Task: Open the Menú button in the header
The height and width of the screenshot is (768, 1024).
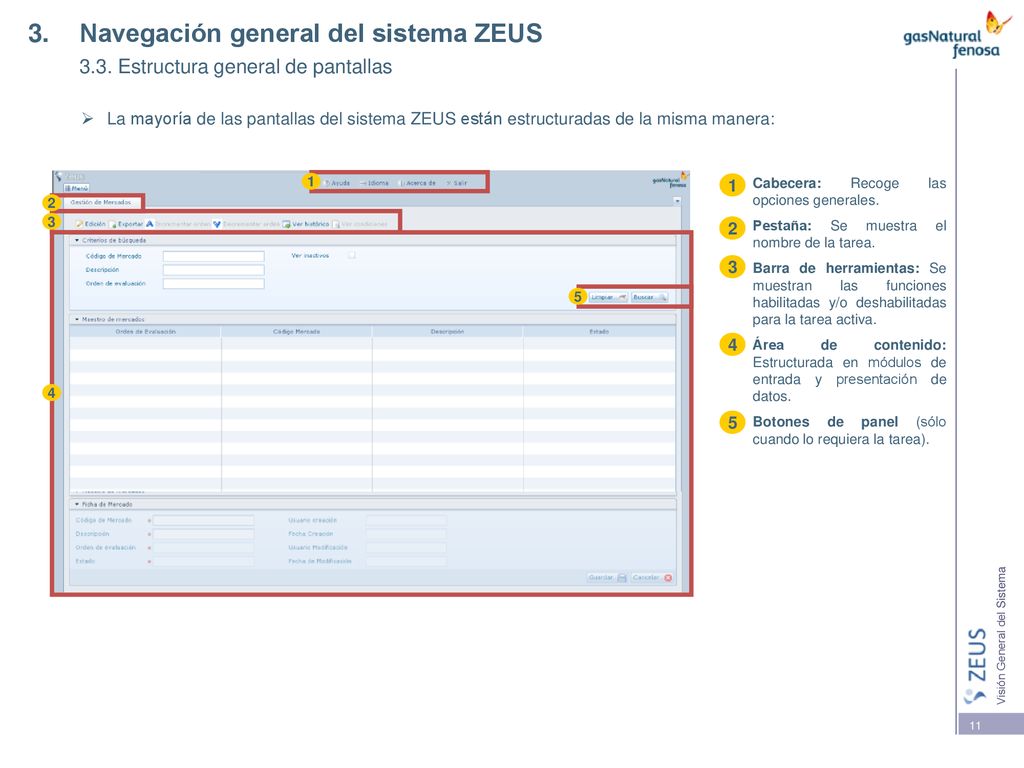Action: [76, 188]
